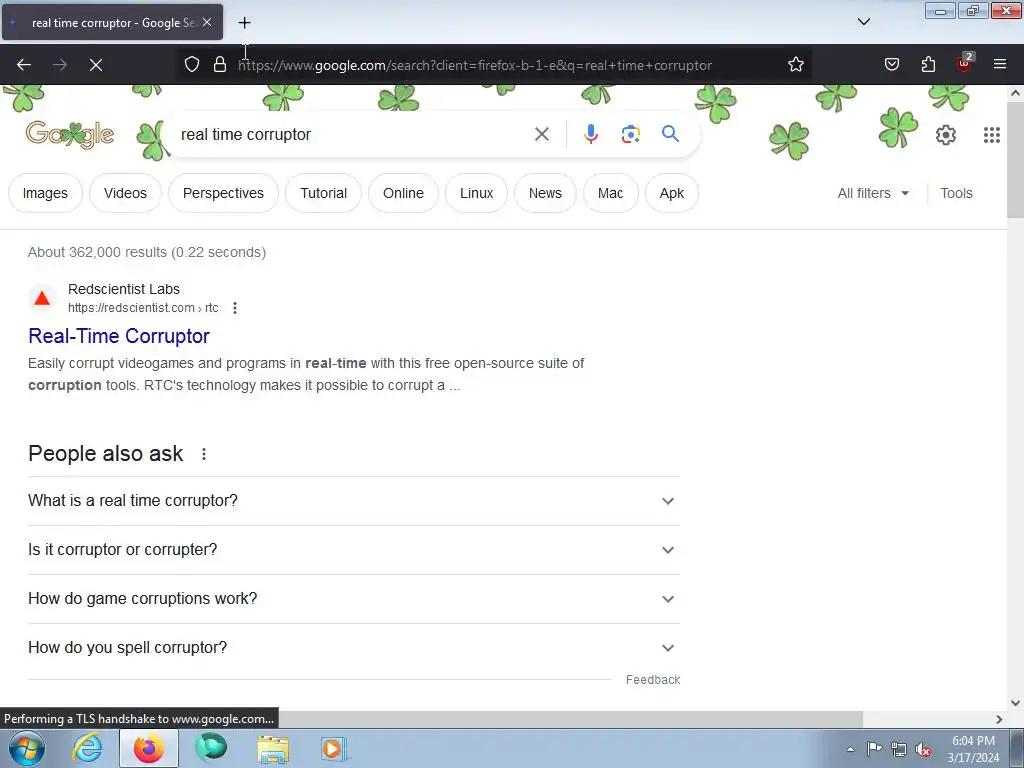Viewport: 1024px width, 768px height.
Task: Open search Tools
Action: [x=956, y=193]
